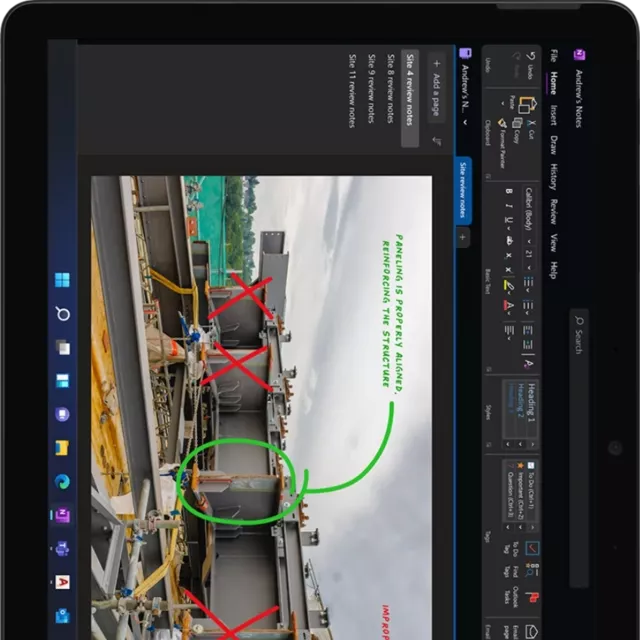Open Microsoft Edge from taskbar
The width and height of the screenshot is (640, 640).
(x=62, y=482)
